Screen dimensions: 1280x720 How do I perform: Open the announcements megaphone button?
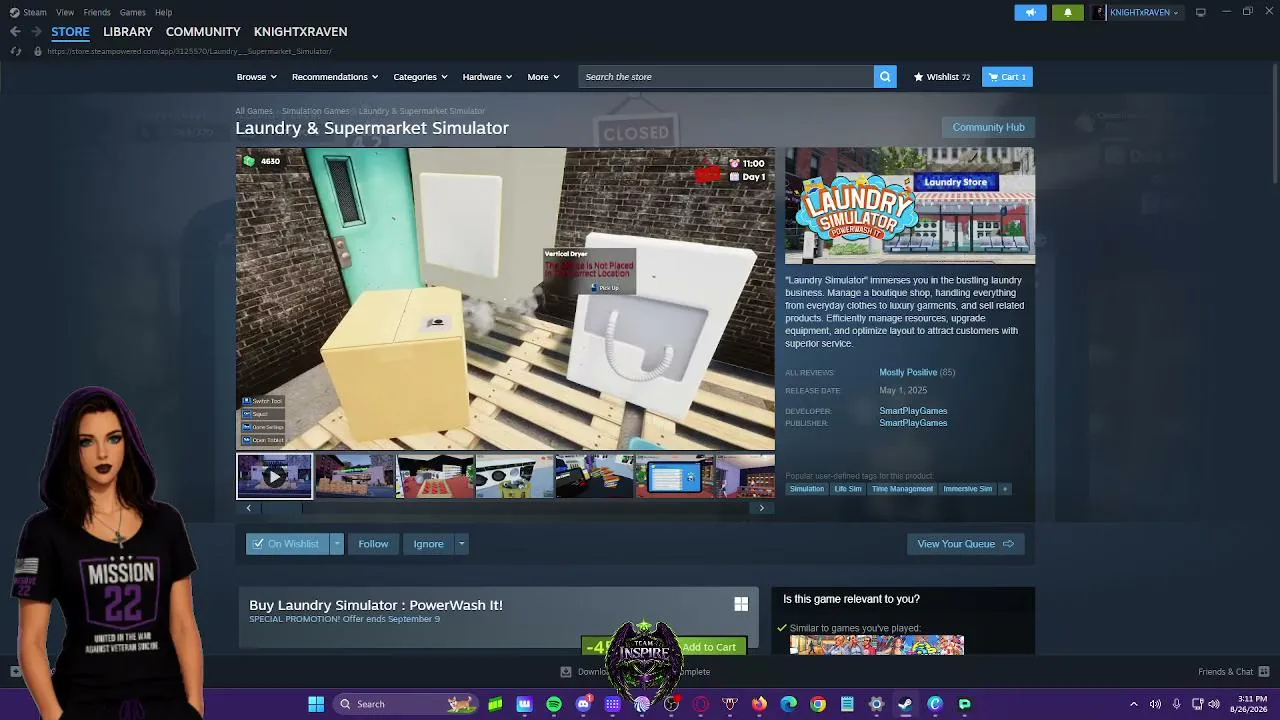(x=1030, y=12)
